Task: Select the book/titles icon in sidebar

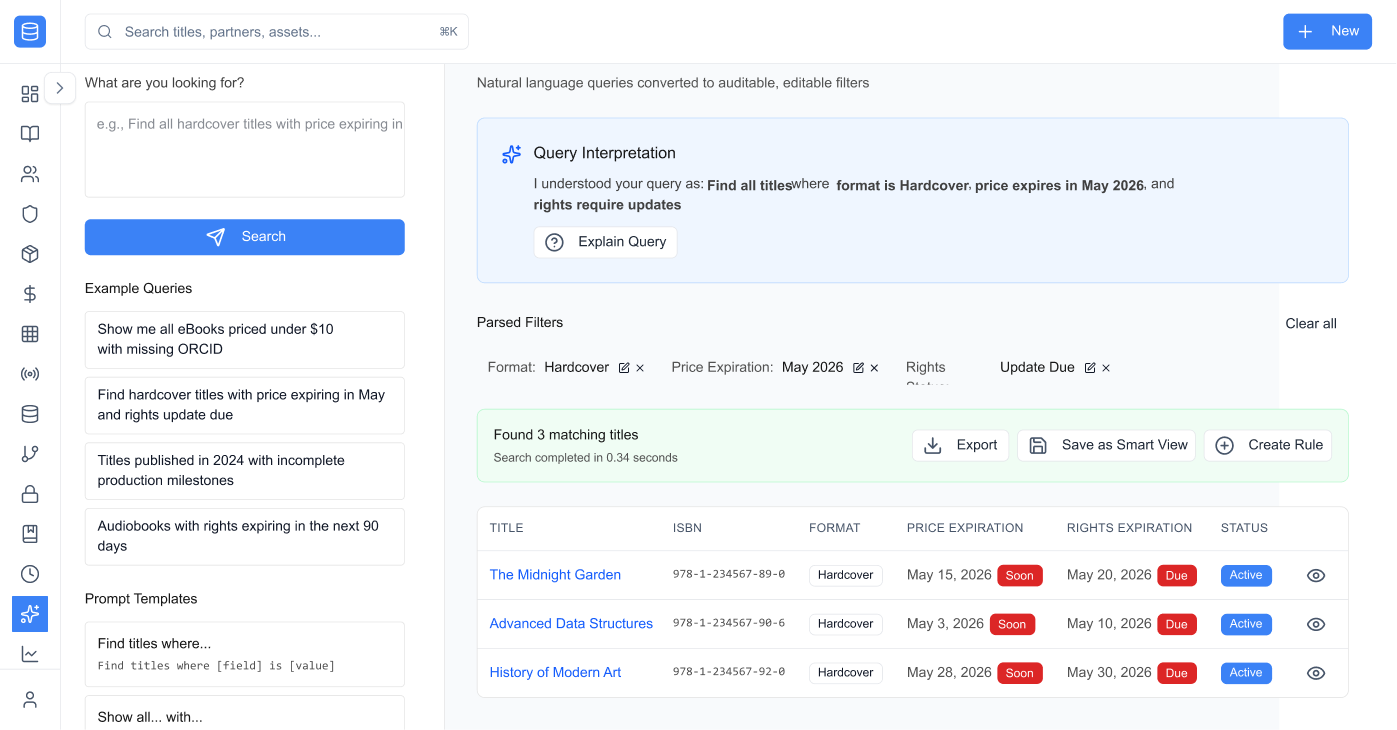Action: point(29,133)
